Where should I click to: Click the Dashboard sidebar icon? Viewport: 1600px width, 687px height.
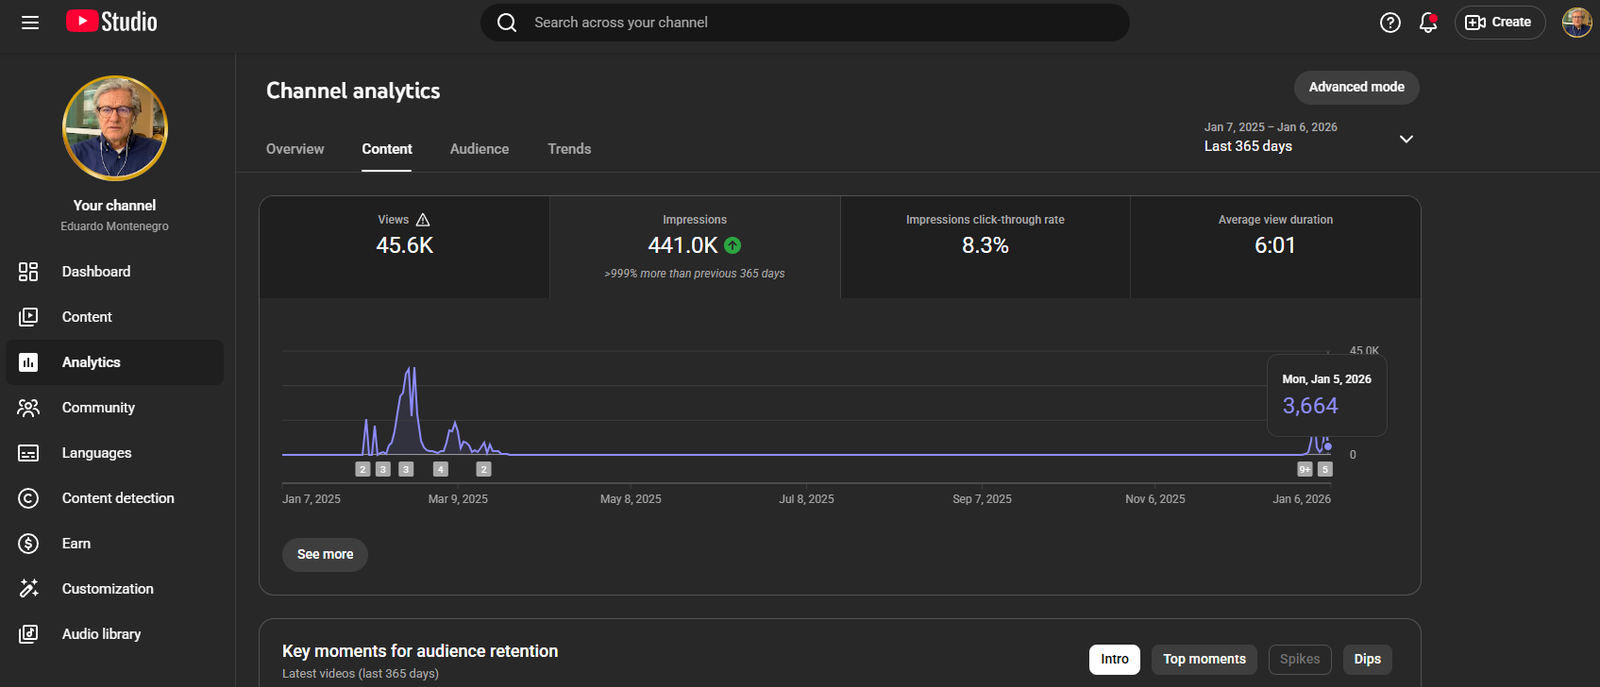(x=28, y=272)
